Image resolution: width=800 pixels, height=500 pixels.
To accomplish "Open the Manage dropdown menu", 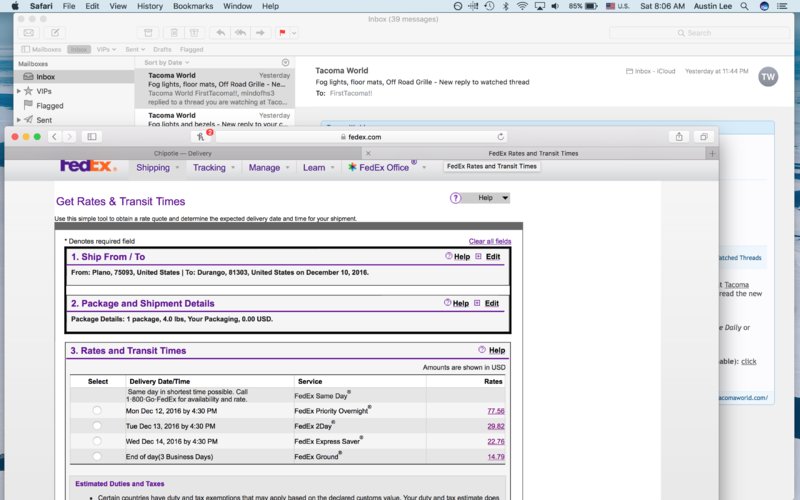I will (269, 167).
